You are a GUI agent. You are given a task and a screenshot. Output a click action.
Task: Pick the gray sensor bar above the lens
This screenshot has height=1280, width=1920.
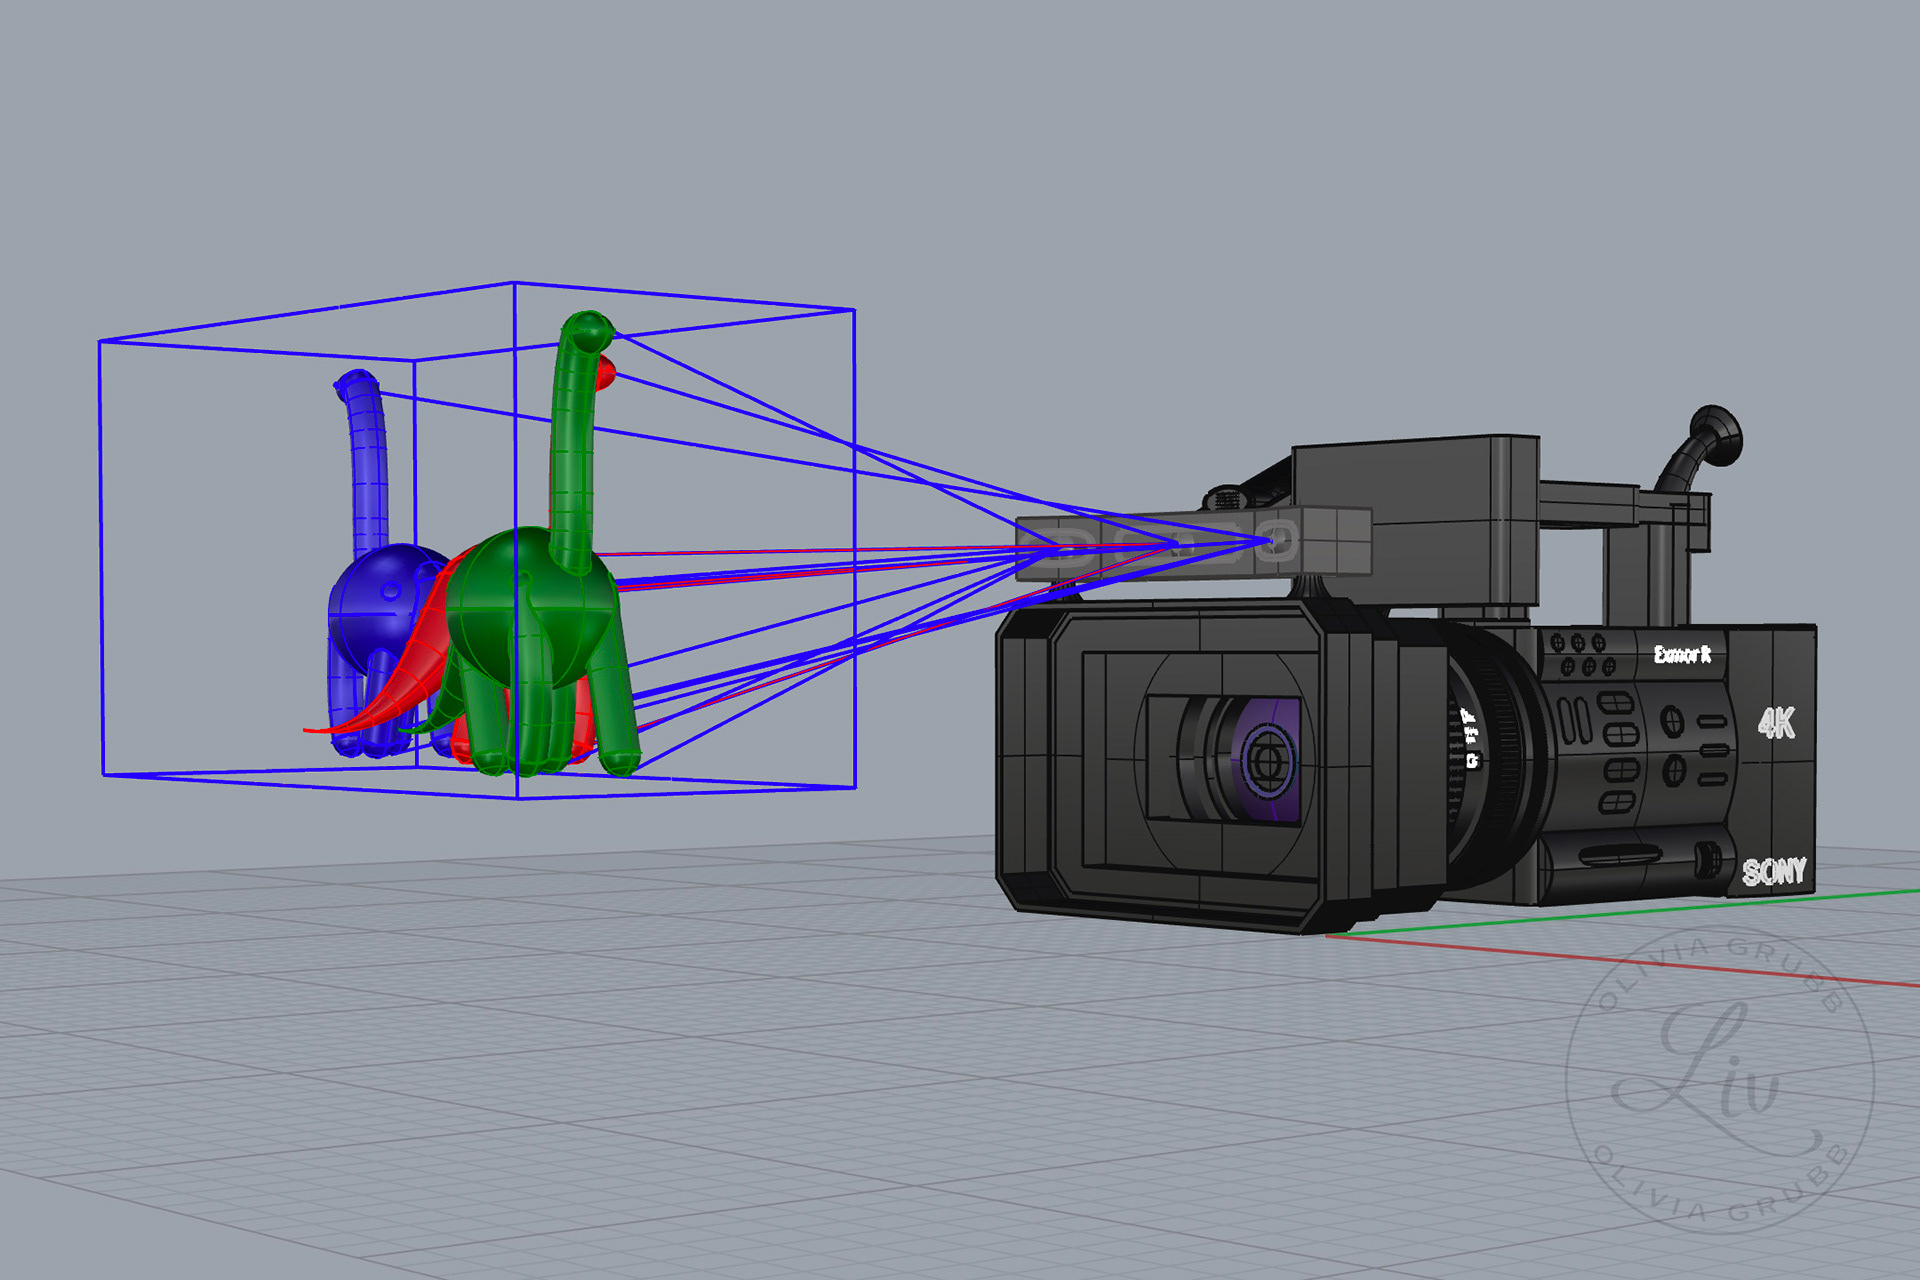(1192, 544)
